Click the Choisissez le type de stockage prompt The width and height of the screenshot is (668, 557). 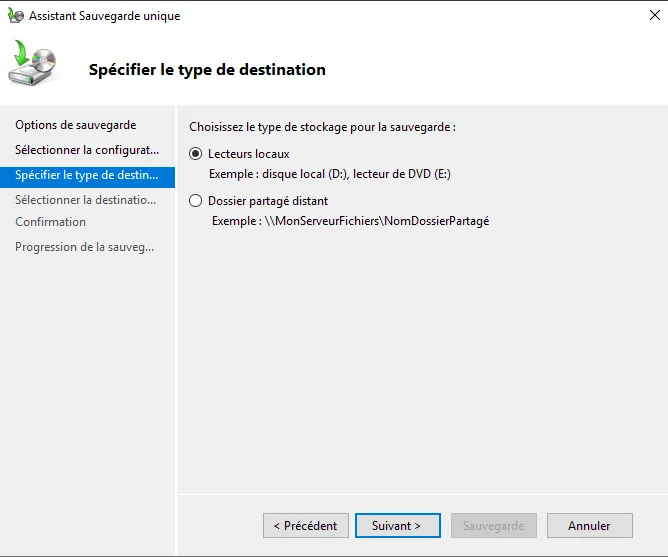click(322, 127)
